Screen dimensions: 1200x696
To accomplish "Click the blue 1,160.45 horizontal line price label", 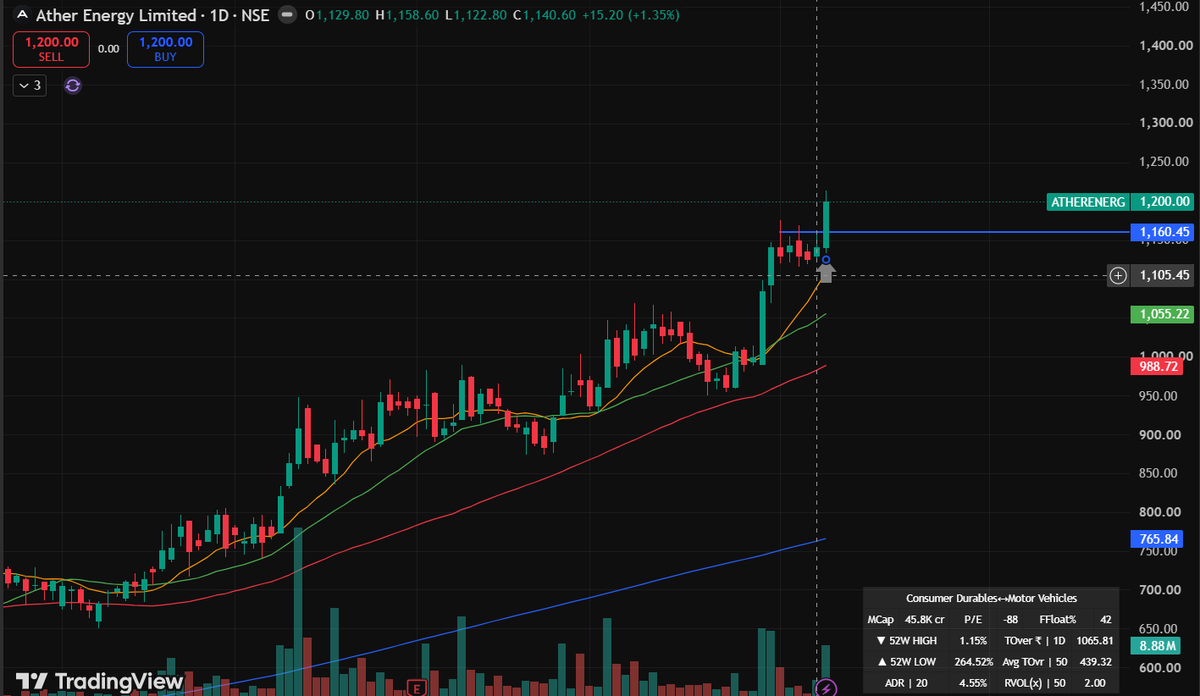I will click(1164, 232).
